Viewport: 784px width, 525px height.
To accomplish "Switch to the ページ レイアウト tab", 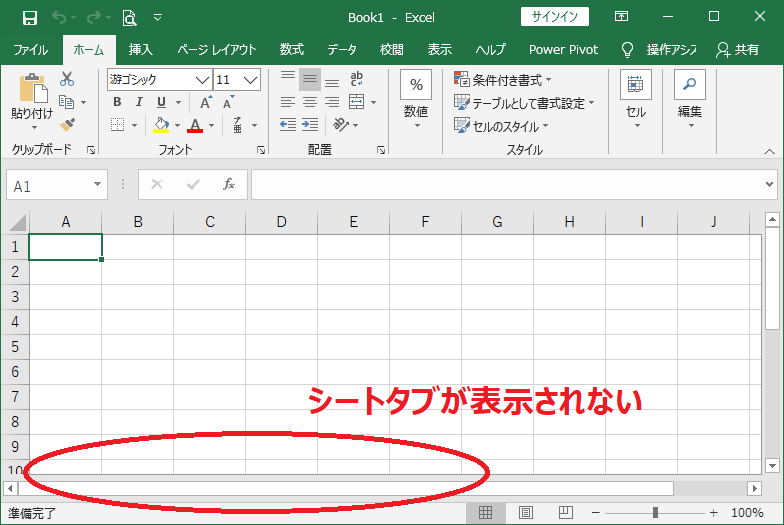I will tap(216, 50).
